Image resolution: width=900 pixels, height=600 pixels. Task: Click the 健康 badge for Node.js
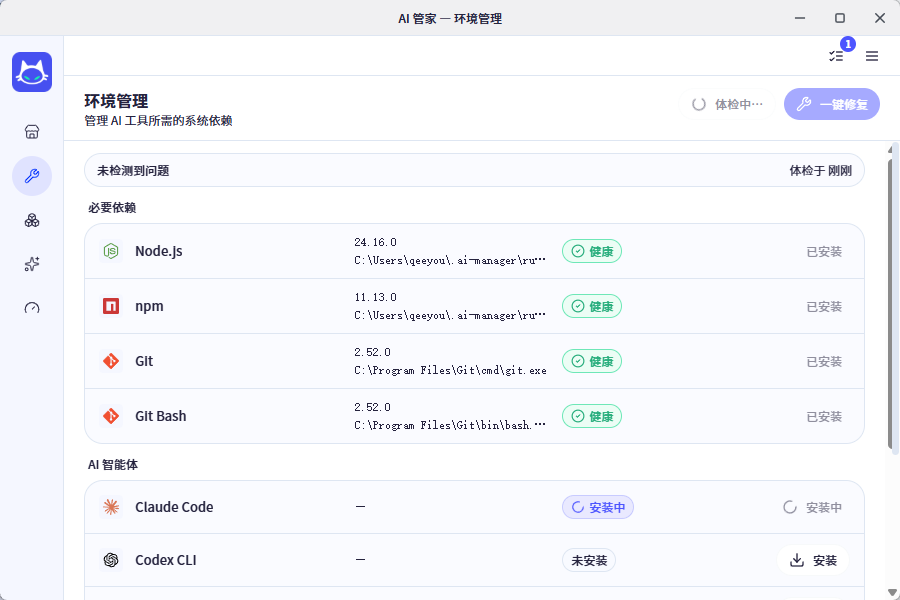pyautogui.click(x=592, y=251)
